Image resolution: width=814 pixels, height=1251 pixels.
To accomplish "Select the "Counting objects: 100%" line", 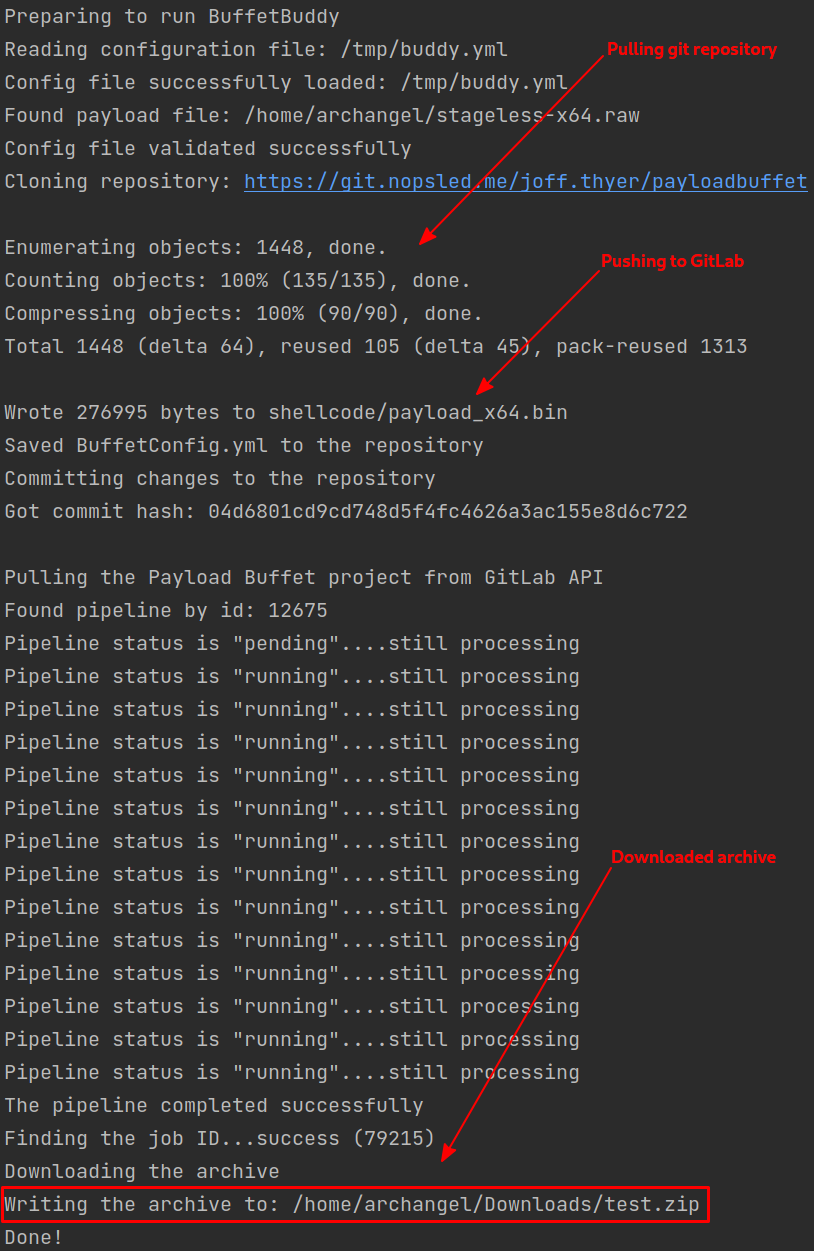I will [x=237, y=281].
